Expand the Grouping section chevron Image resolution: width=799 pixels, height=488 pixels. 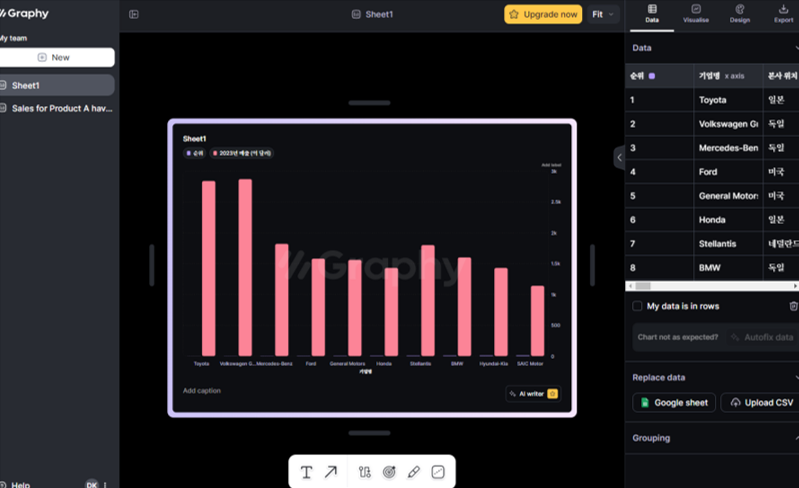(796, 438)
